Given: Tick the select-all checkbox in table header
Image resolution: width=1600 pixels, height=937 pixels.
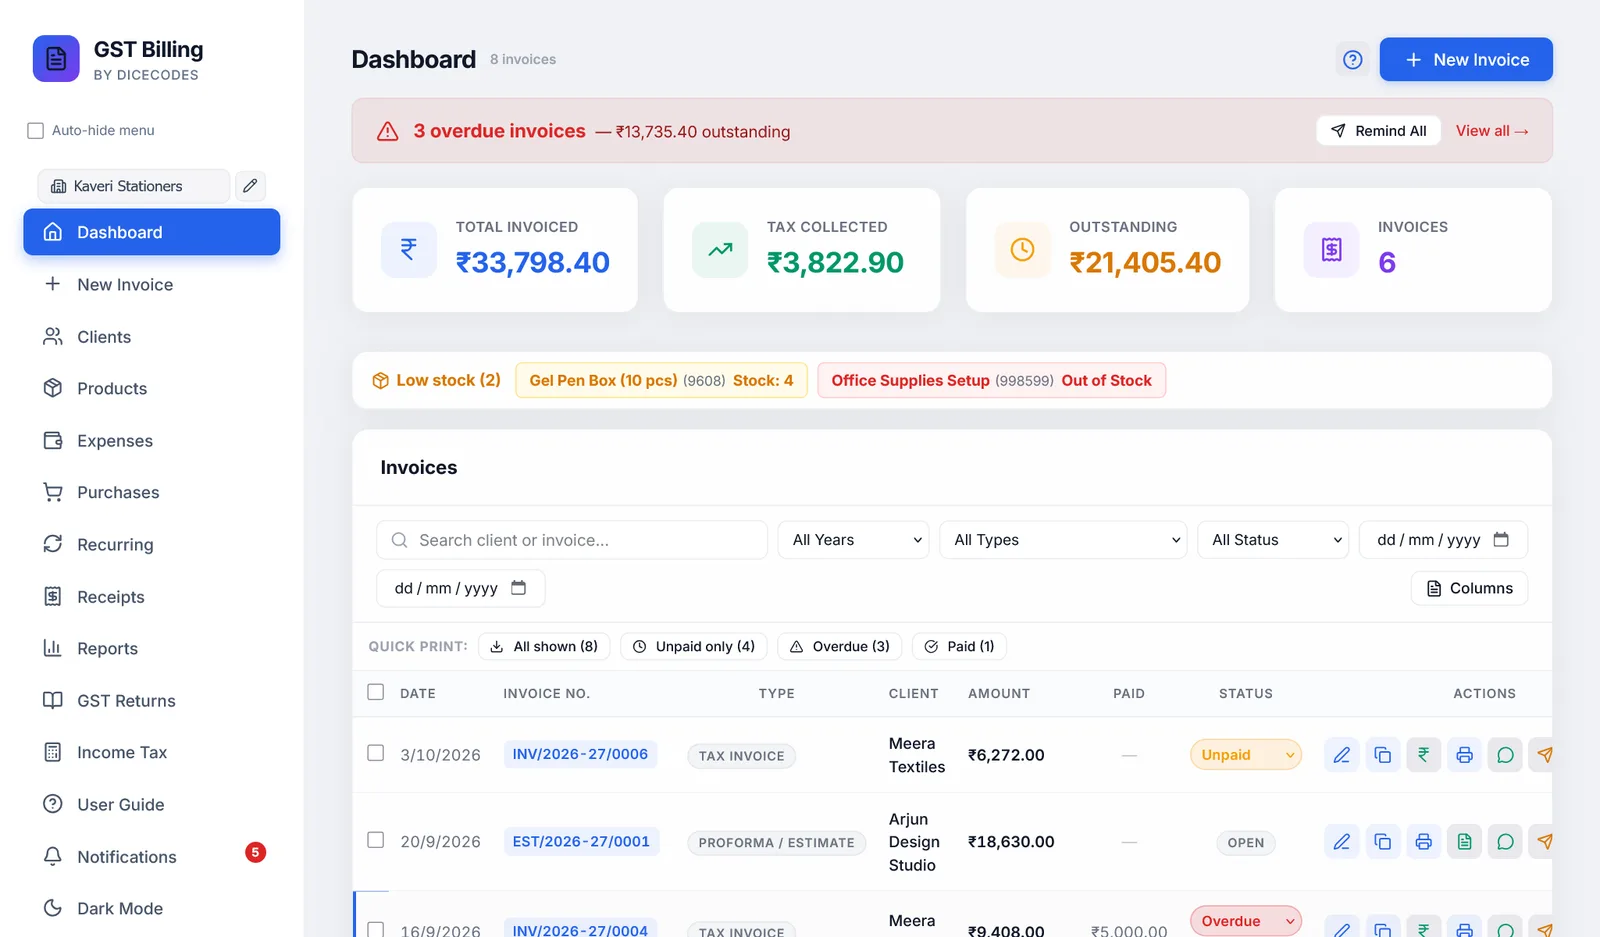Looking at the screenshot, I should click(376, 692).
